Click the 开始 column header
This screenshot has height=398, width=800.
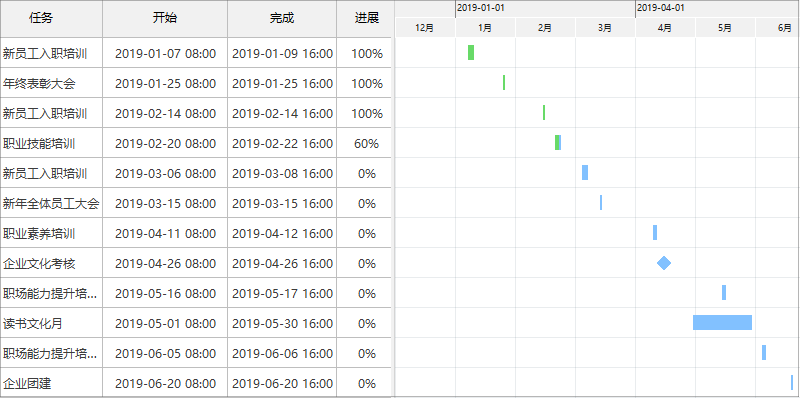point(165,18)
